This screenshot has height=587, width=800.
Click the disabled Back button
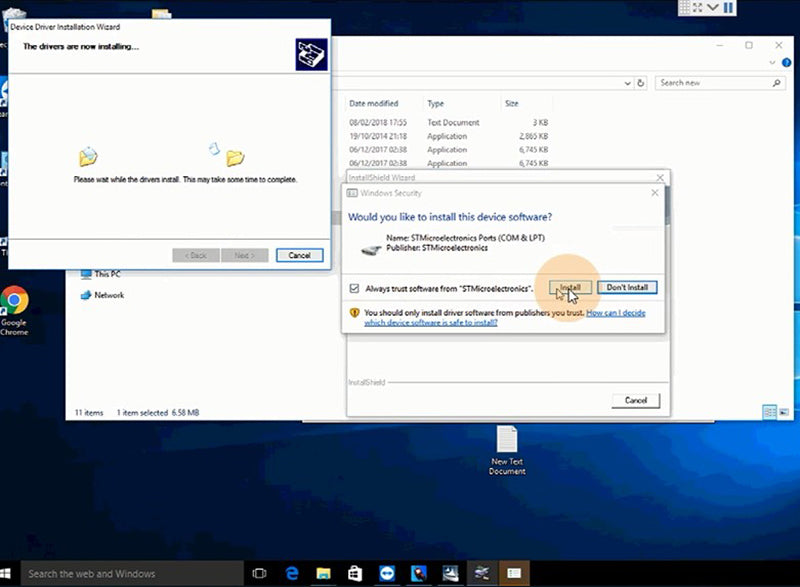pyautogui.click(x=196, y=256)
